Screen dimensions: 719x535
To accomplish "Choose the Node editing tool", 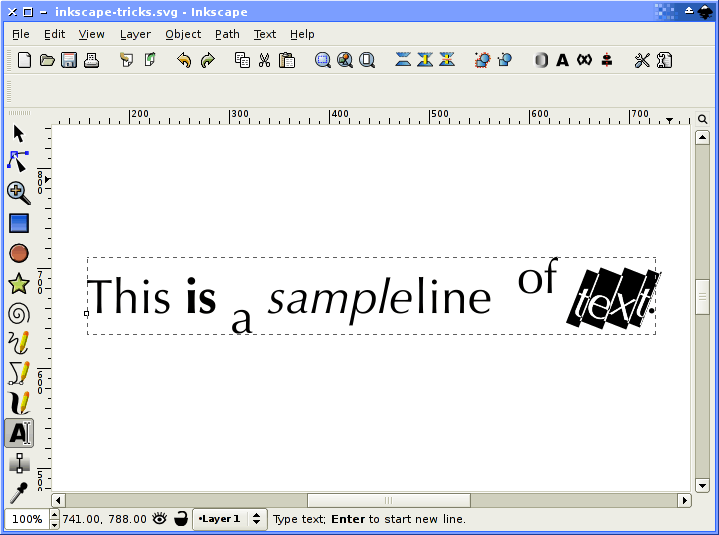I will pyautogui.click(x=18, y=161).
